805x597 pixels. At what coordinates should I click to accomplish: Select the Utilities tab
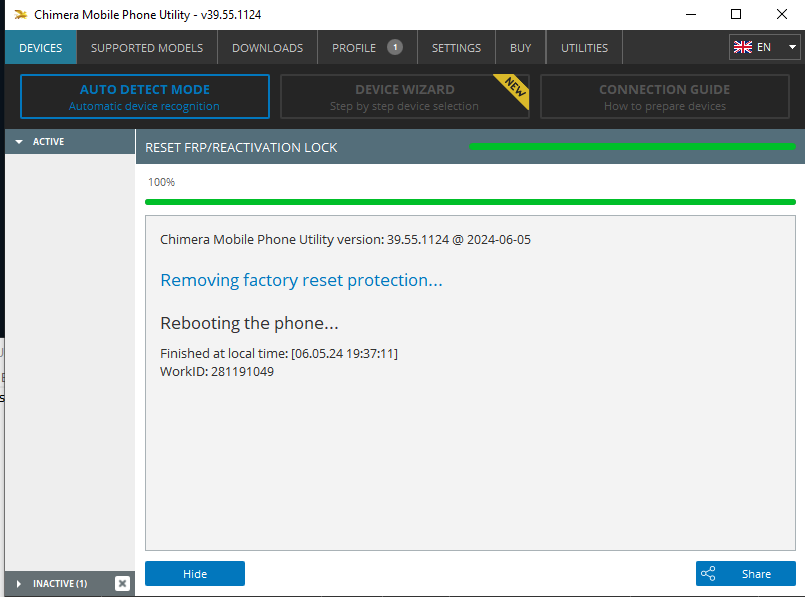[x=584, y=48]
